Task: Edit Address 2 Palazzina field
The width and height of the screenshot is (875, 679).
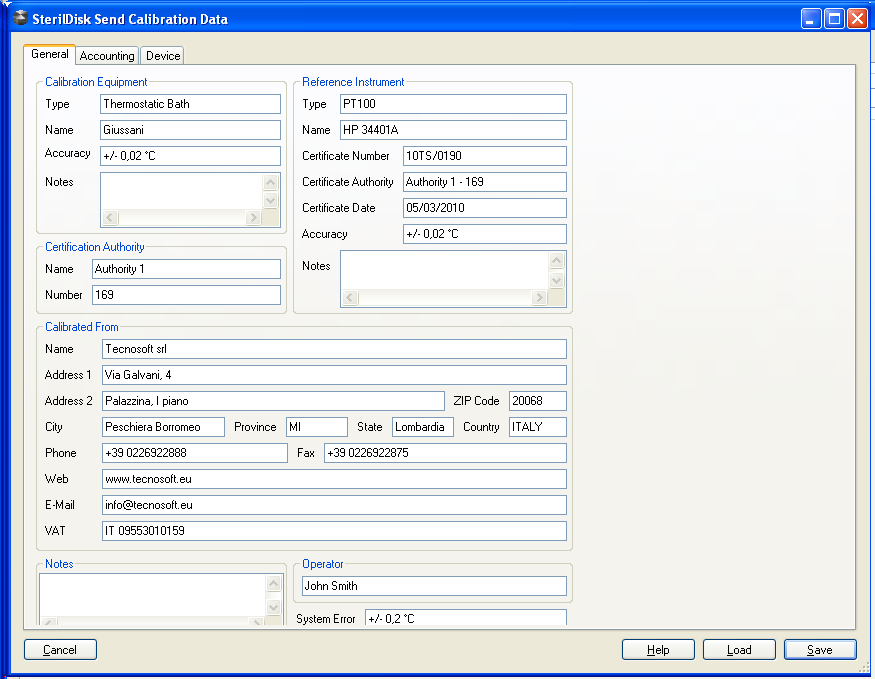Action: [x=273, y=401]
